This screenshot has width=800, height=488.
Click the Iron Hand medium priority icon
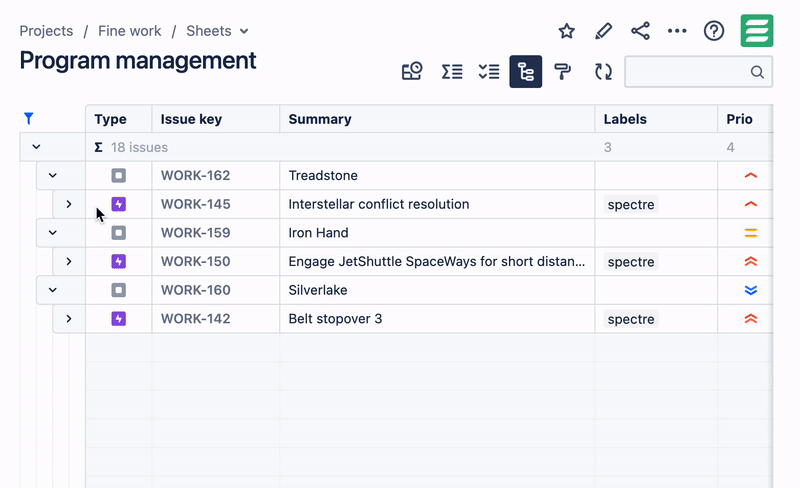(751, 233)
